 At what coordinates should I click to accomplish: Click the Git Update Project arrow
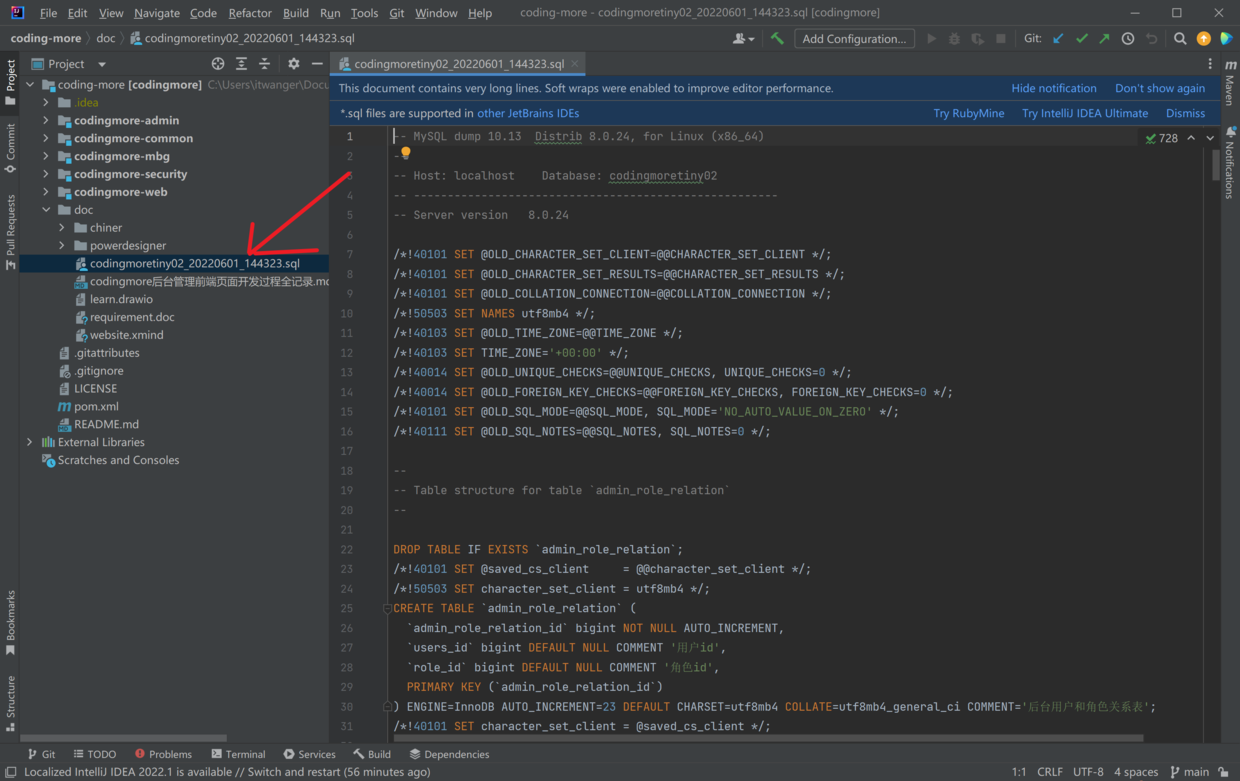1059,39
